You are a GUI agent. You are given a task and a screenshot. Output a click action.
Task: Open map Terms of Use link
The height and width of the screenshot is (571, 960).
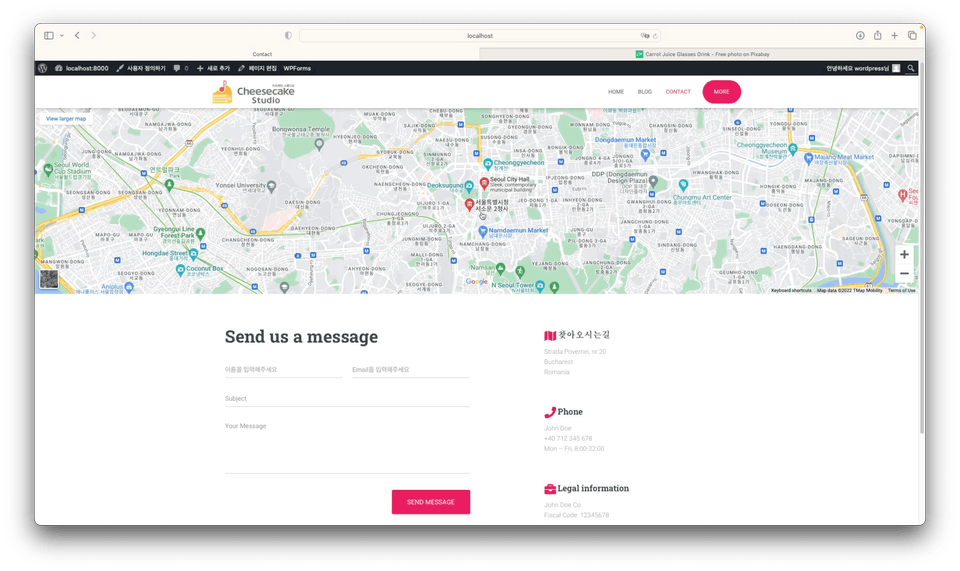901,291
